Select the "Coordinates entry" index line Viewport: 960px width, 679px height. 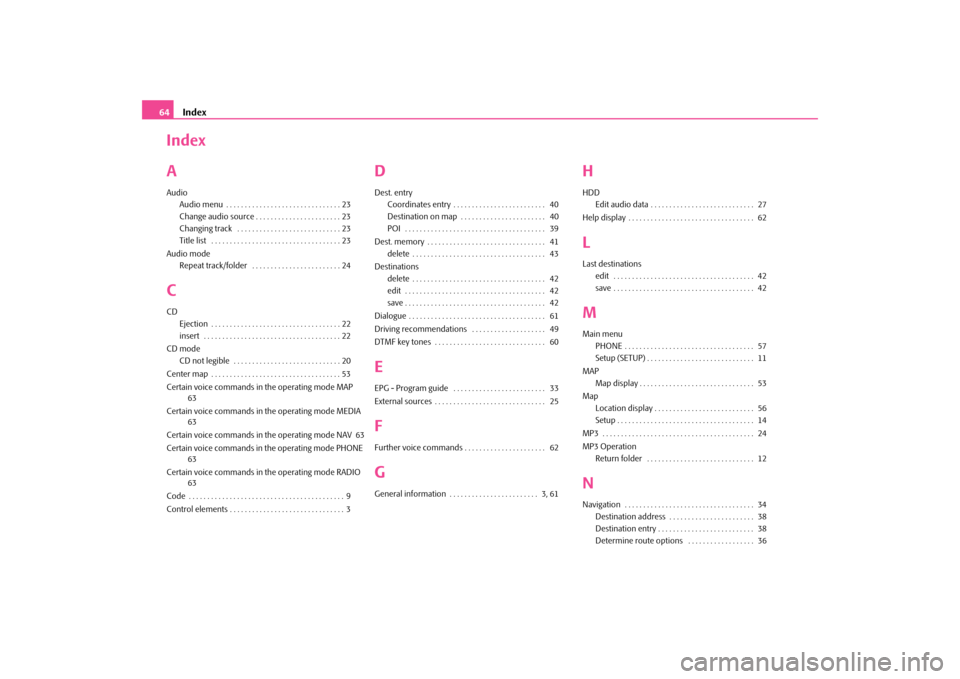pyautogui.click(x=419, y=205)
